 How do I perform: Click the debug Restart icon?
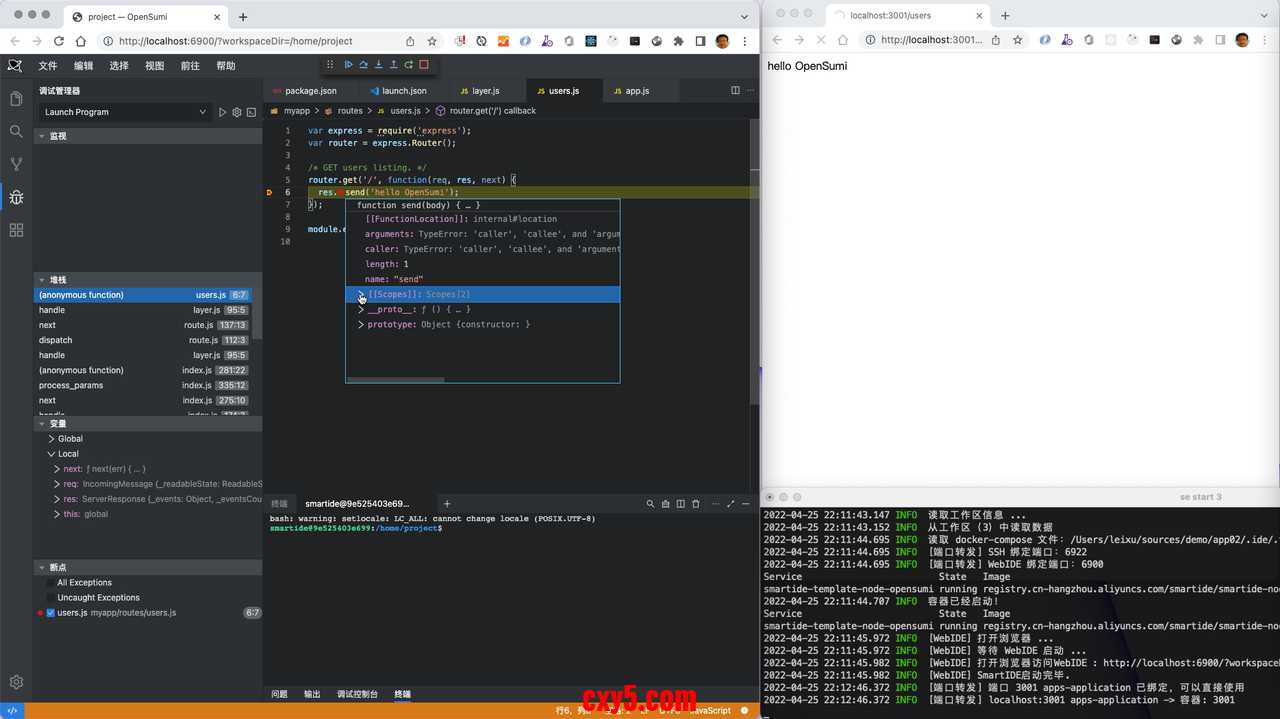[x=408, y=65]
